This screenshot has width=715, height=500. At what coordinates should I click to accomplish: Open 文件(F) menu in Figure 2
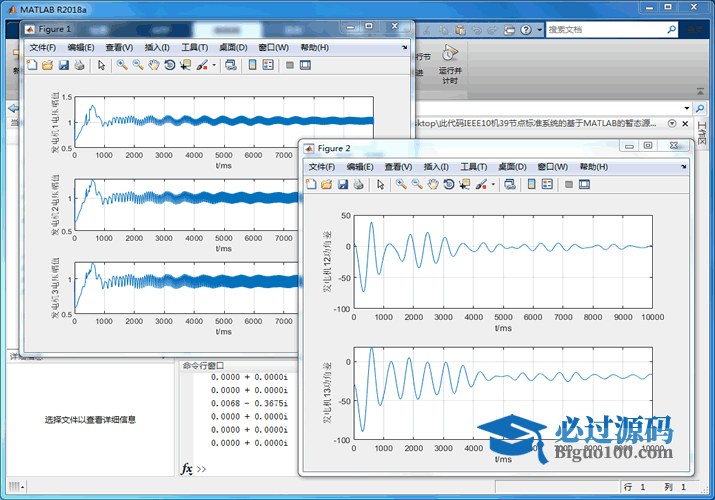click(x=321, y=167)
